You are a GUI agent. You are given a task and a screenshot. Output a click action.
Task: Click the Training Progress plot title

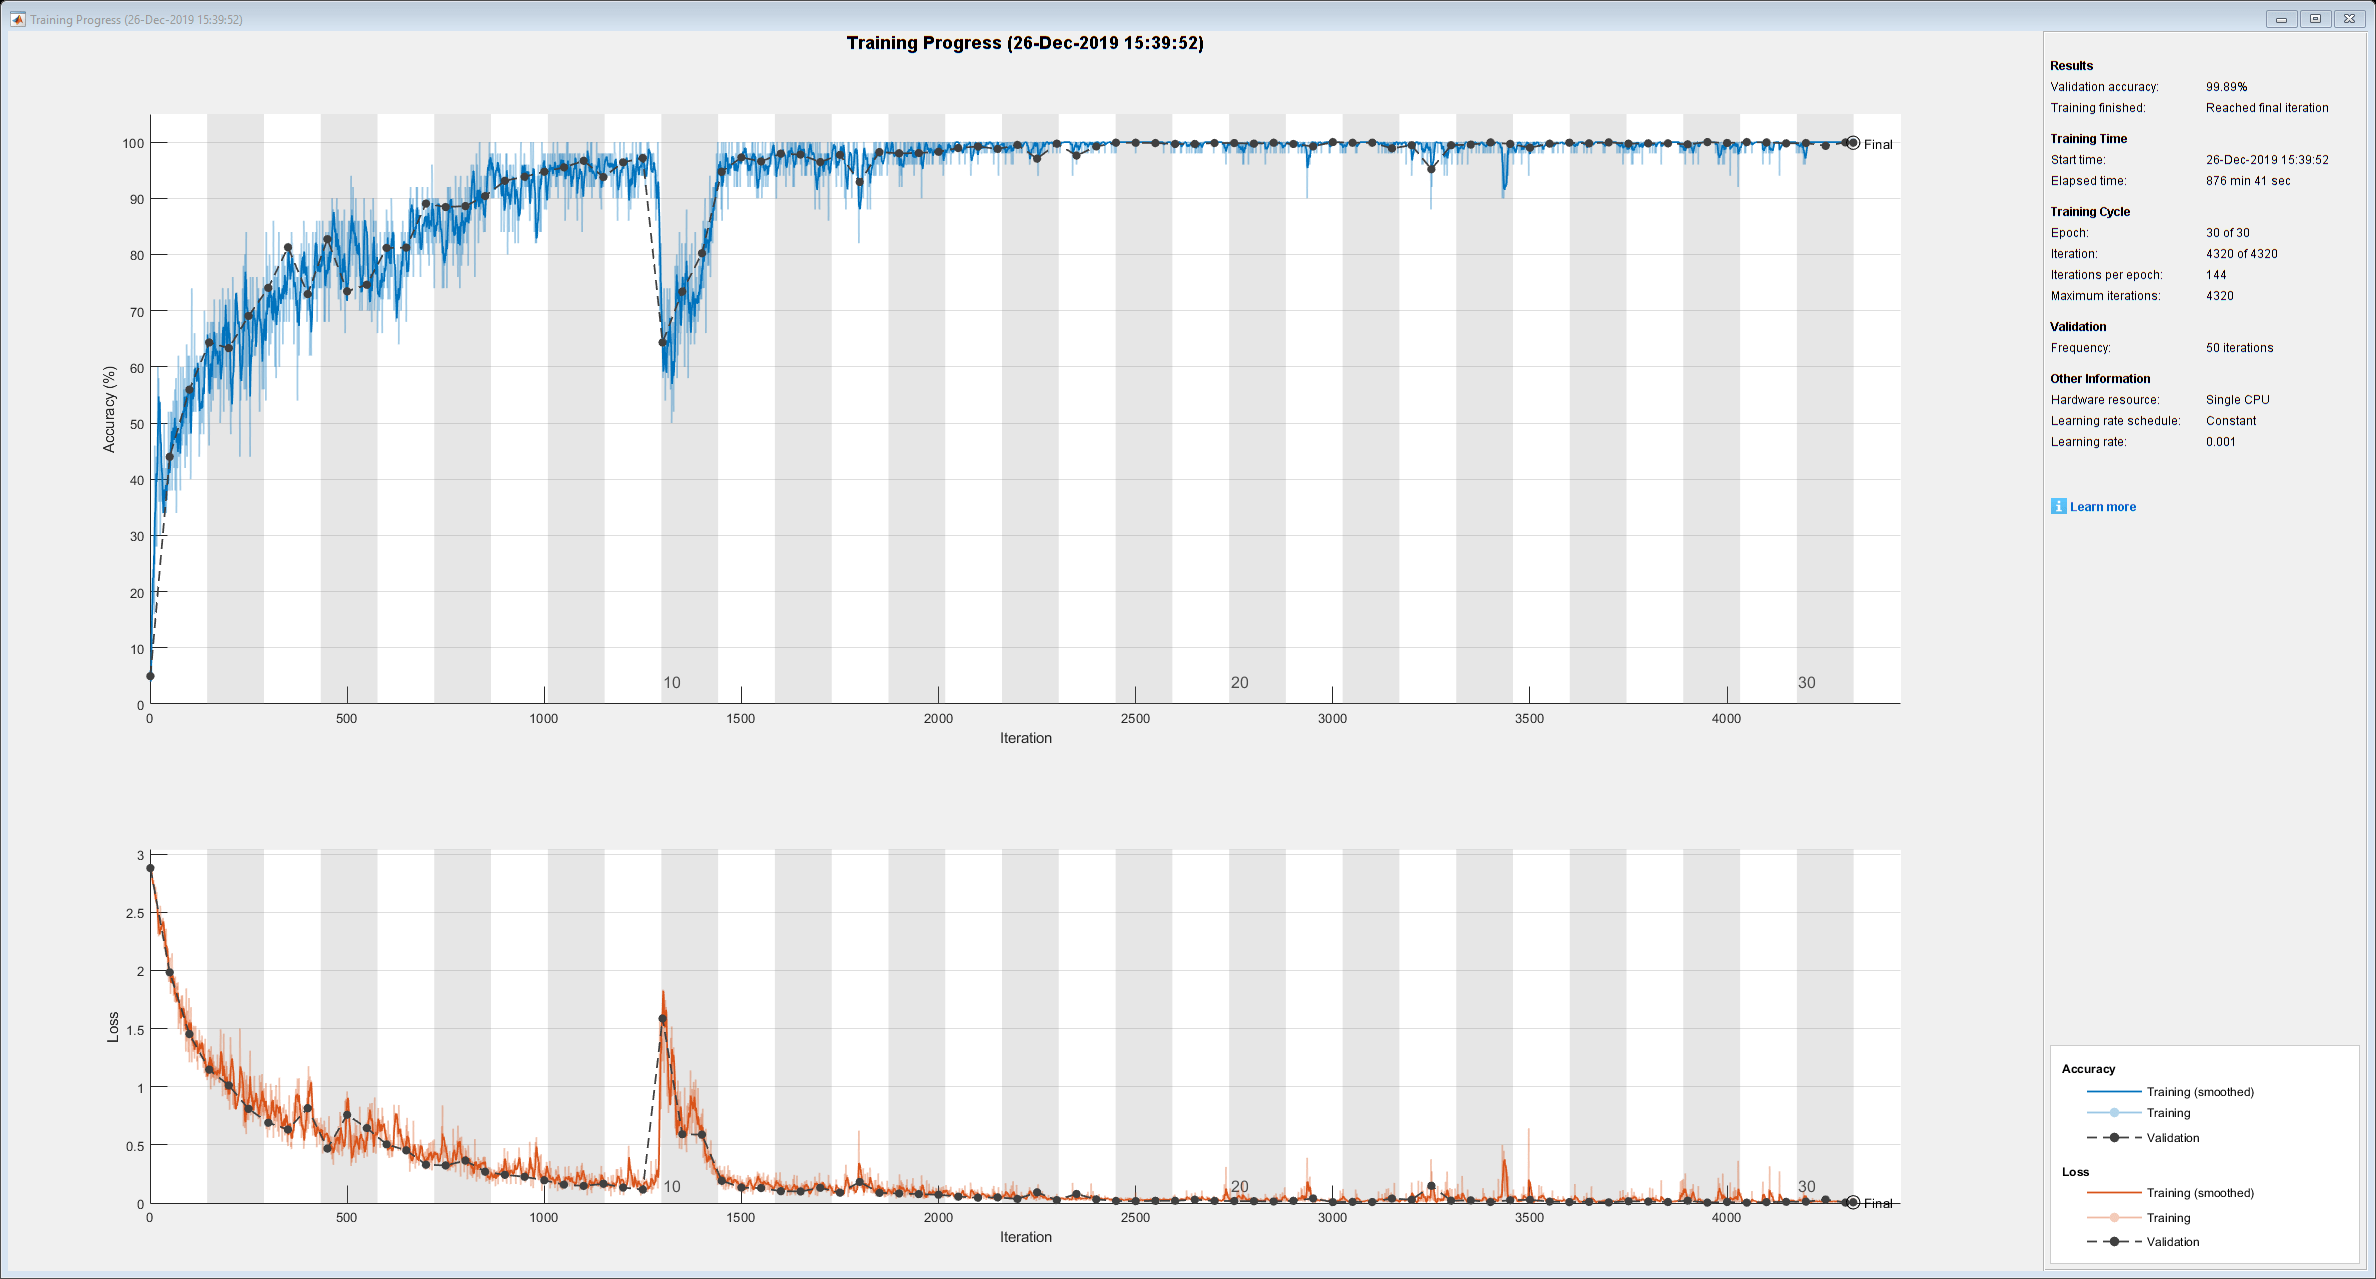[x=1025, y=43]
